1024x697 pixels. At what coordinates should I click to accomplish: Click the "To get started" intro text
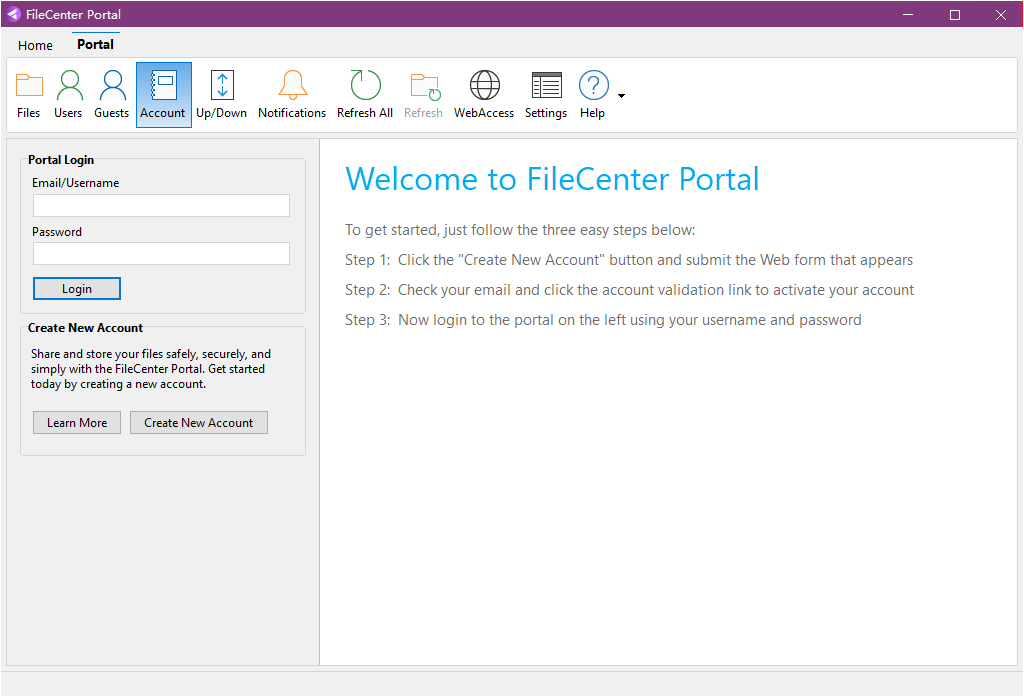point(520,230)
